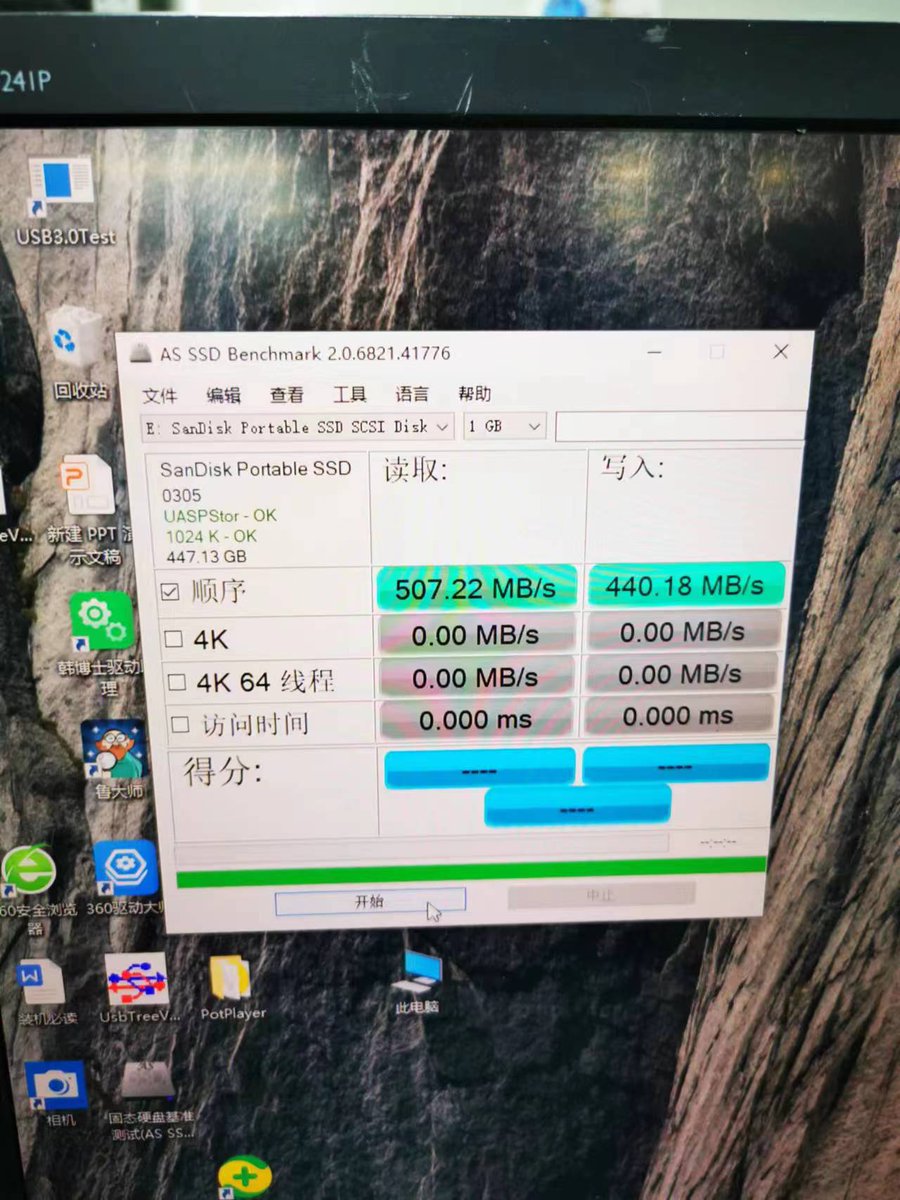Click the AS SSD Benchmark title bar icon

click(x=142, y=354)
